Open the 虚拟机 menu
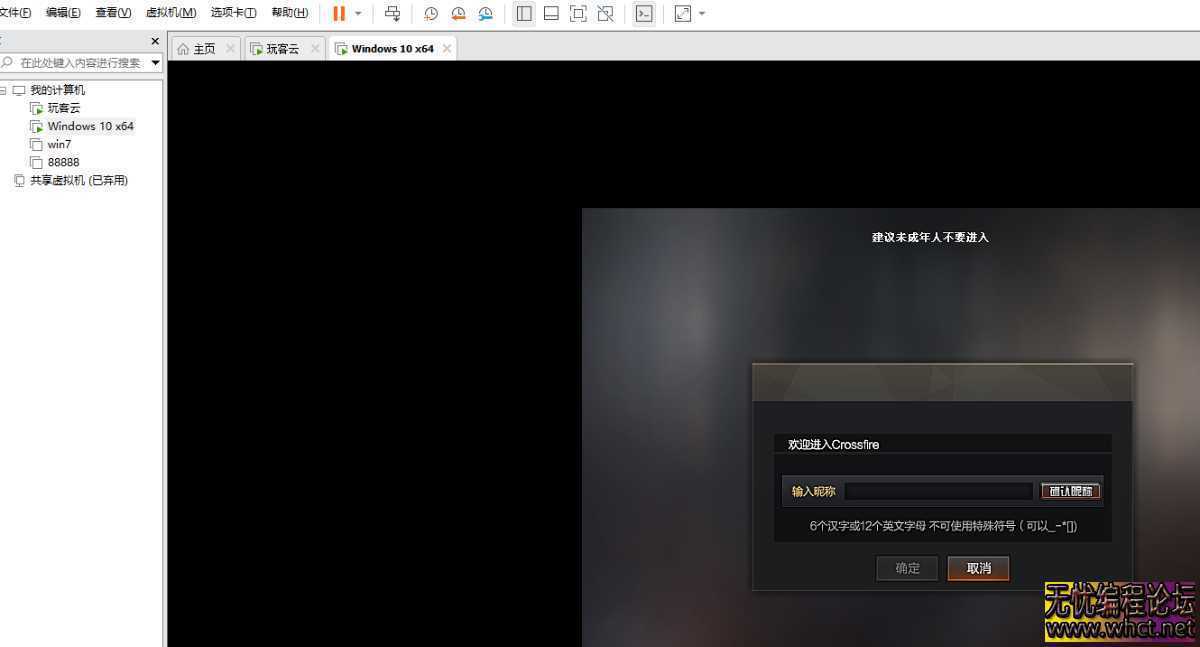Screen dimensions: 1200x647 pos(171,13)
